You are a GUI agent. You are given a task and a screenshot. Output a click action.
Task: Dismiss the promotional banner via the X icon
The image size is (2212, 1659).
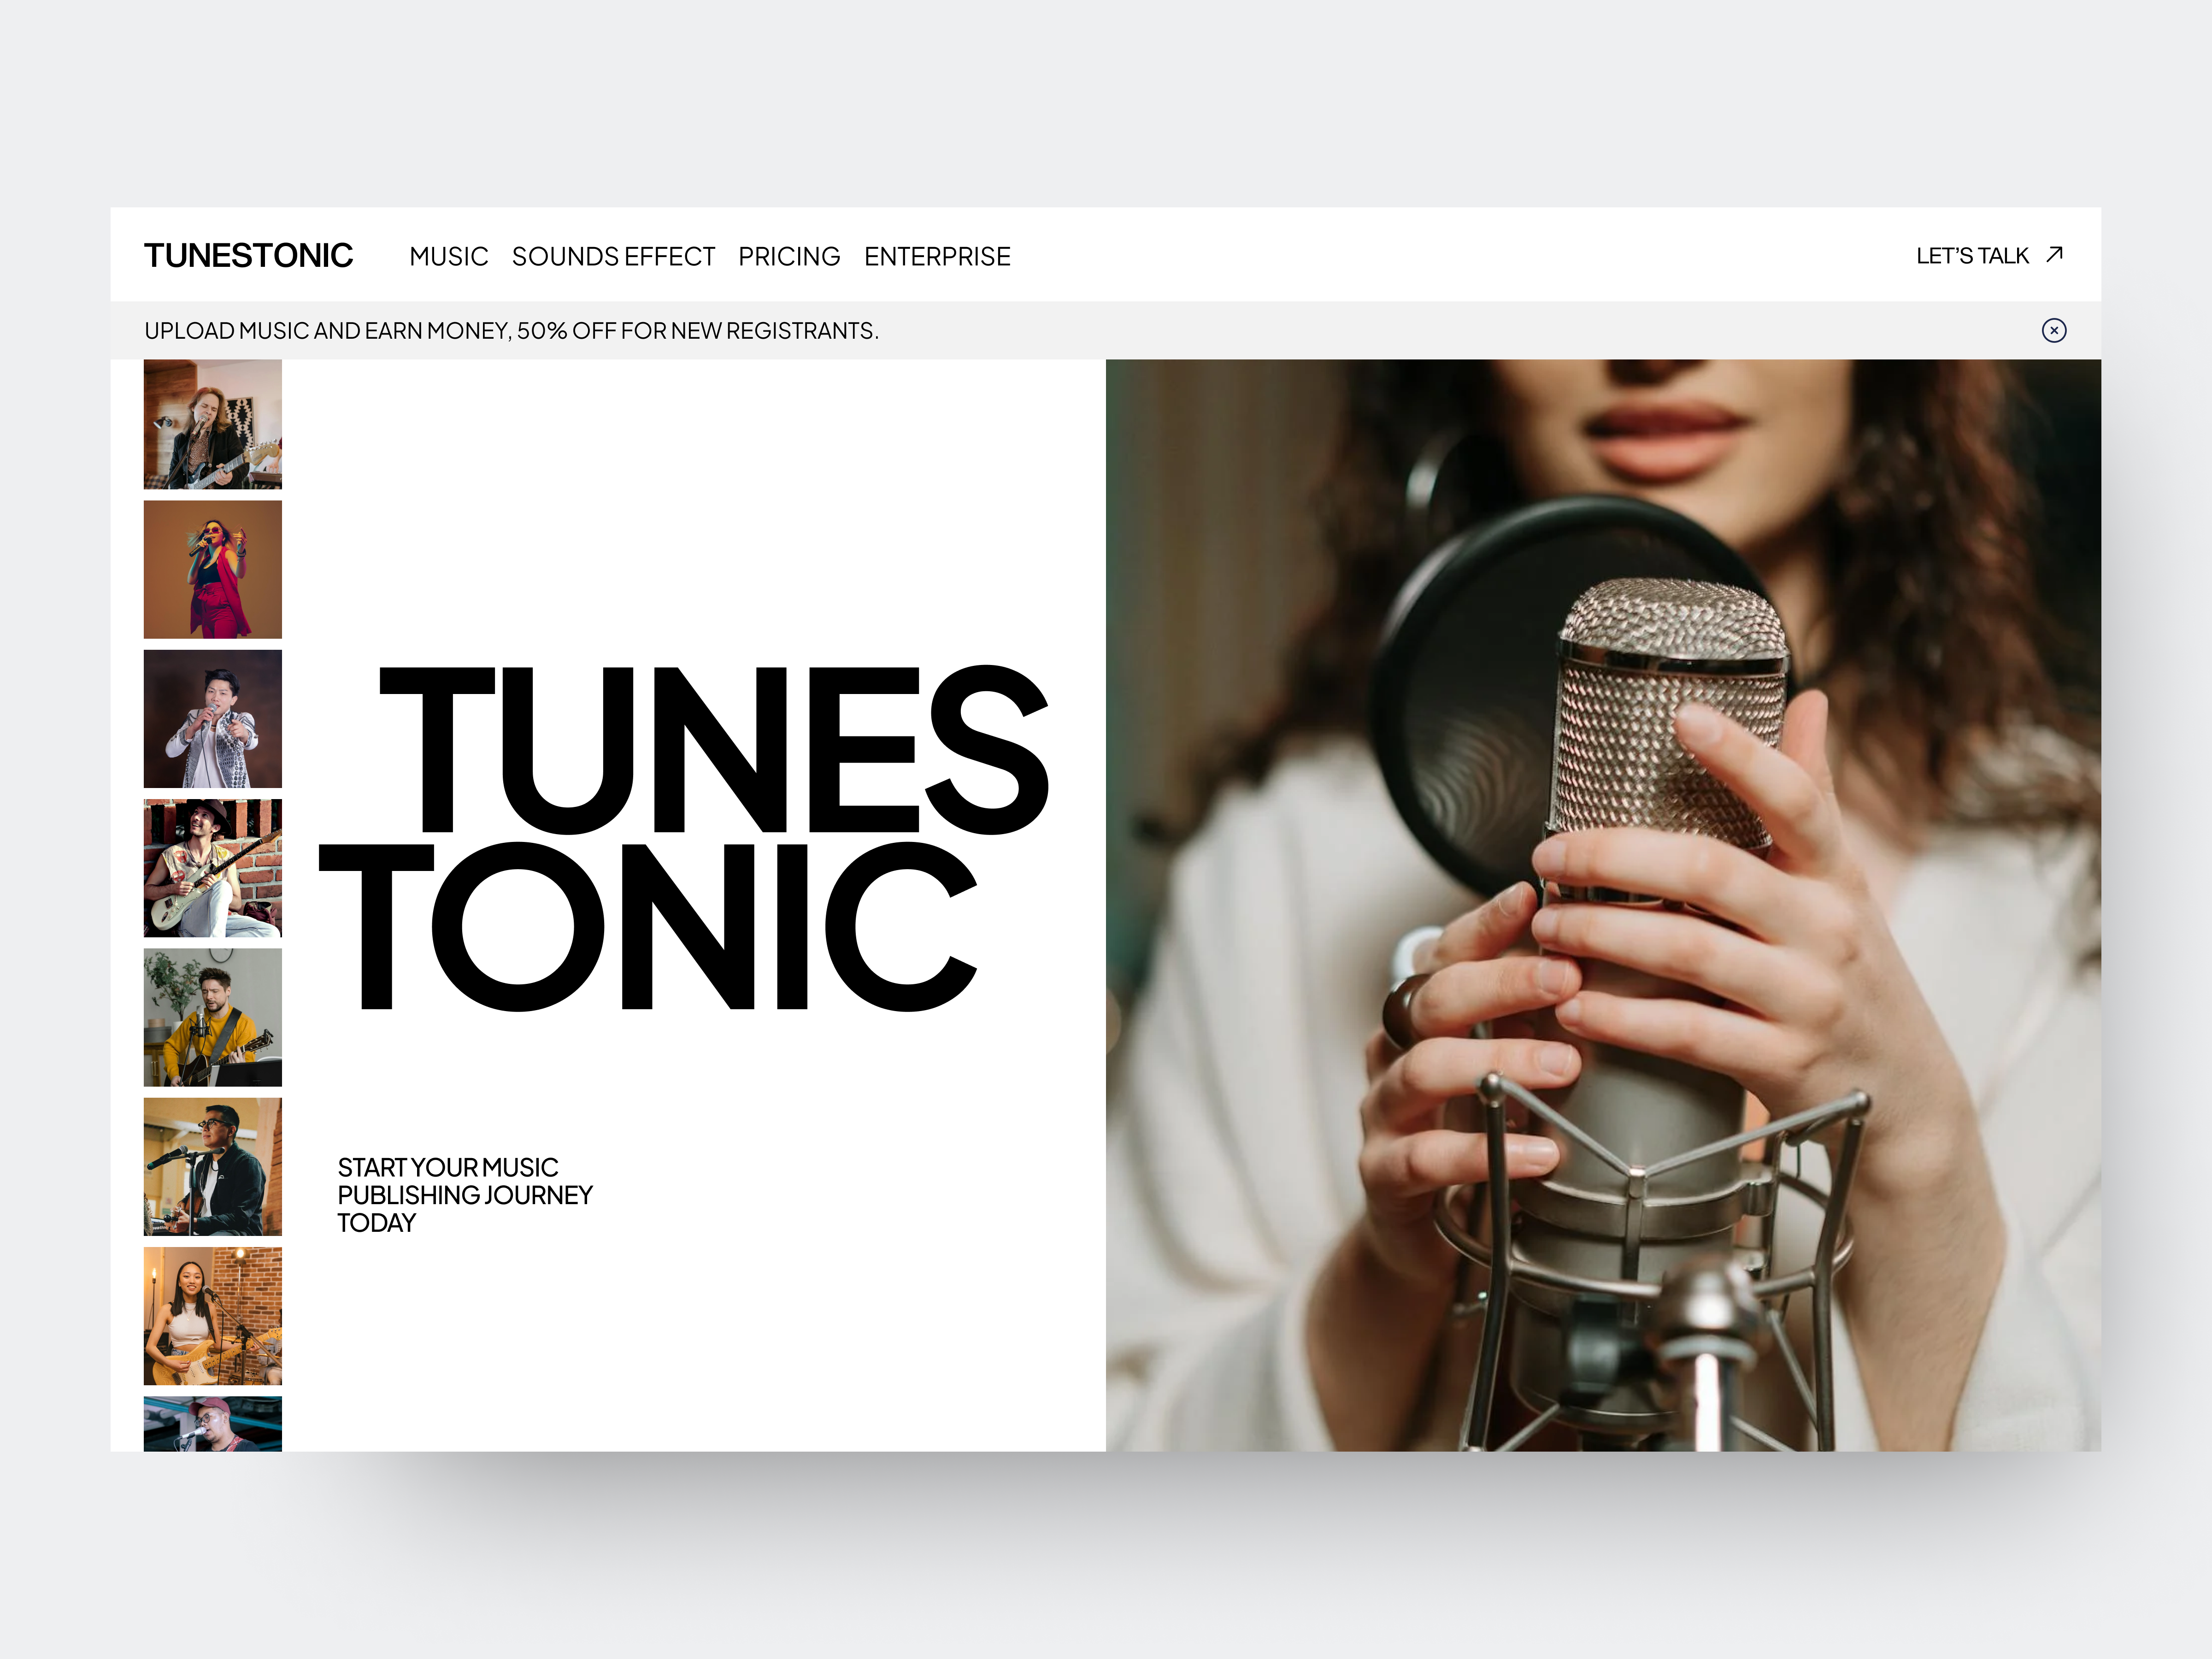tap(2055, 330)
